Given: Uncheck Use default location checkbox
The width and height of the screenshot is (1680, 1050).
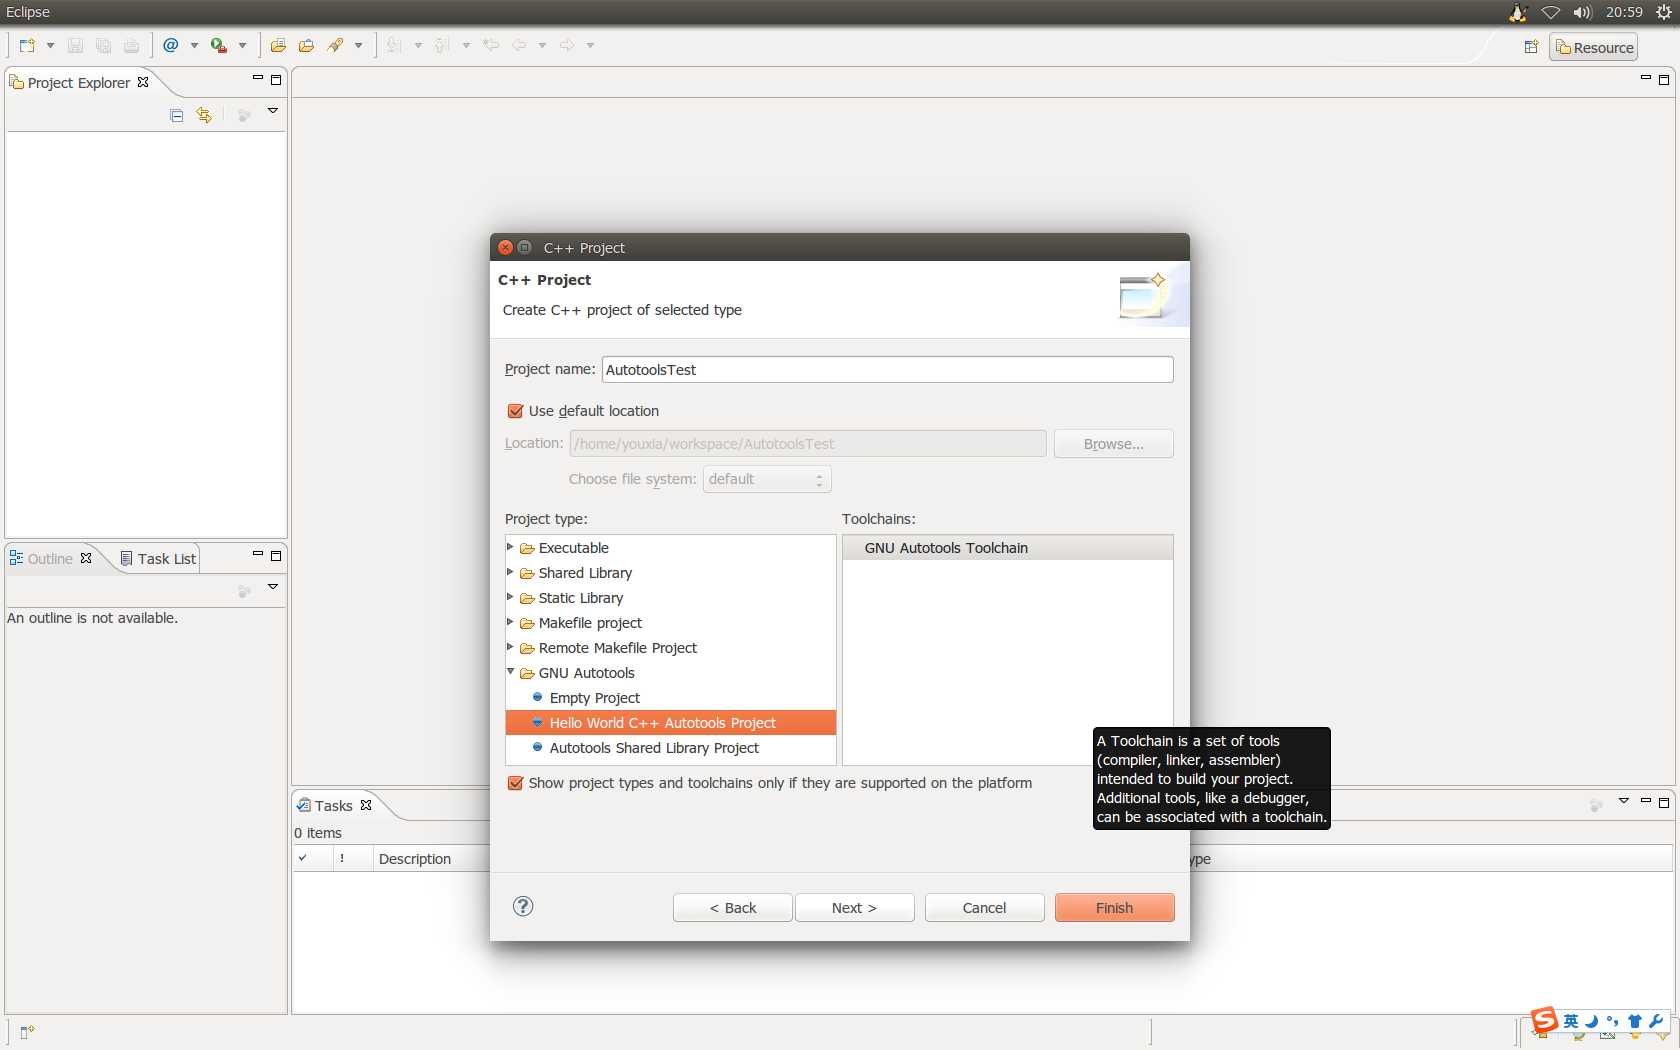Looking at the screenshot, I should click(x=515, y=411).
